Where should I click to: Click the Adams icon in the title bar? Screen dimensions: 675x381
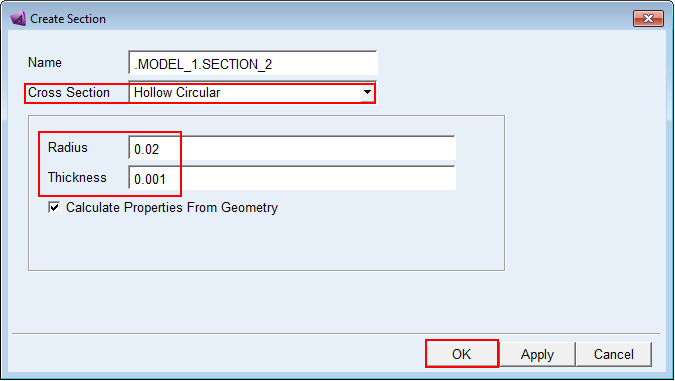pyautogui.click(x=18, y=19)
